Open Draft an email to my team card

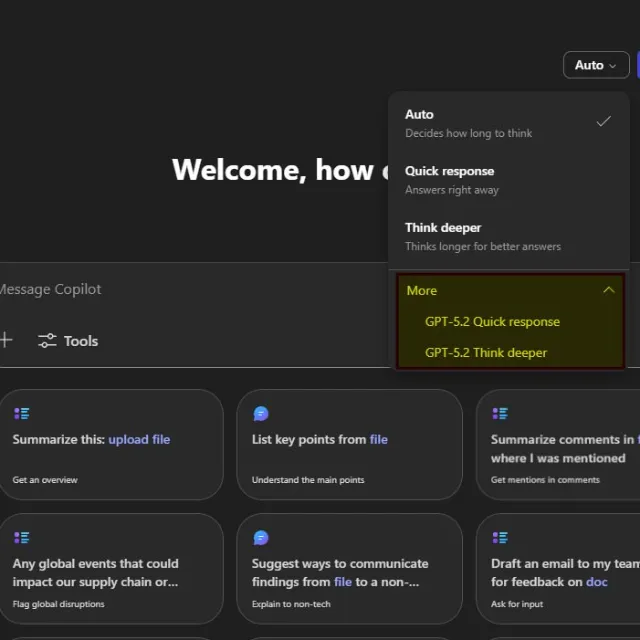click(558, 569)
